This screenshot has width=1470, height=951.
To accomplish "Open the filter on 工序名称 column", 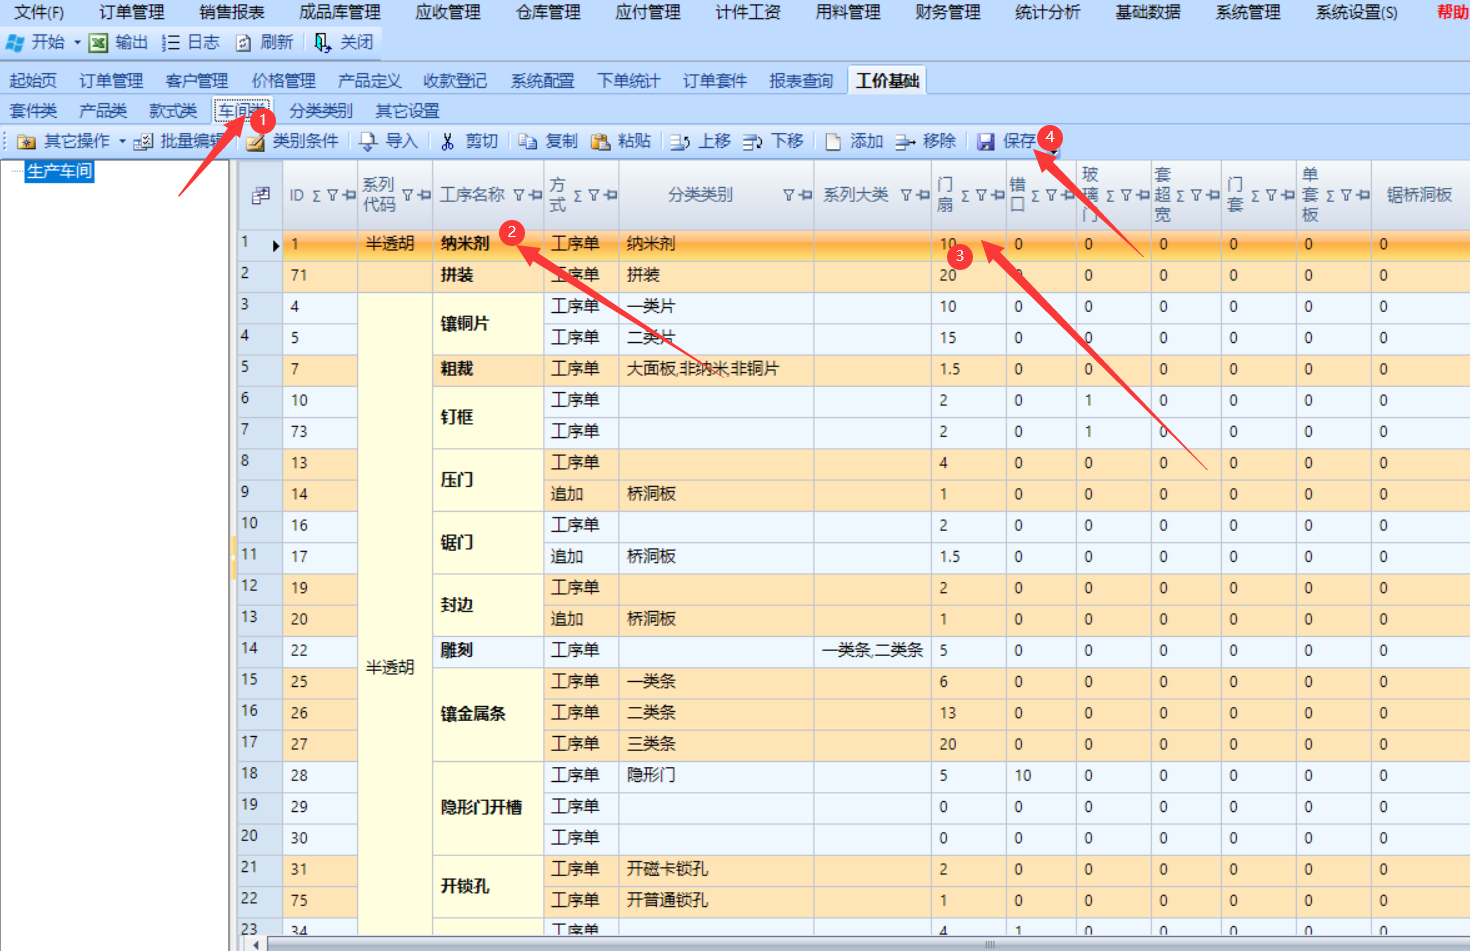I will pos(519,195).
